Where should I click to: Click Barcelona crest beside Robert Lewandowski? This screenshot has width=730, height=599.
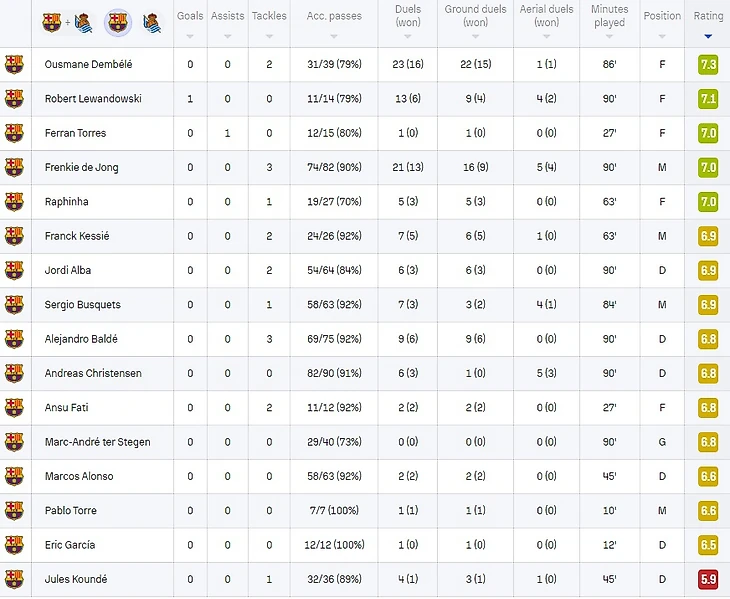14,99
